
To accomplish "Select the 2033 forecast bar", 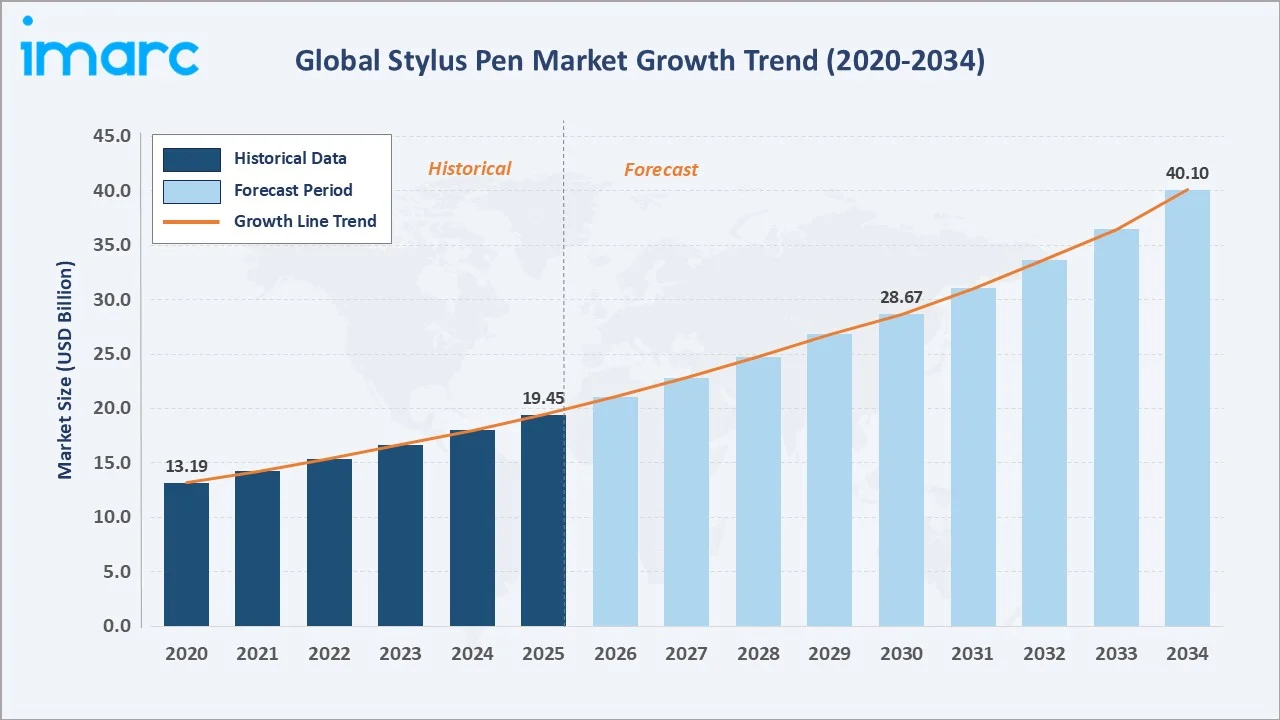I will tap(1116, 427).
